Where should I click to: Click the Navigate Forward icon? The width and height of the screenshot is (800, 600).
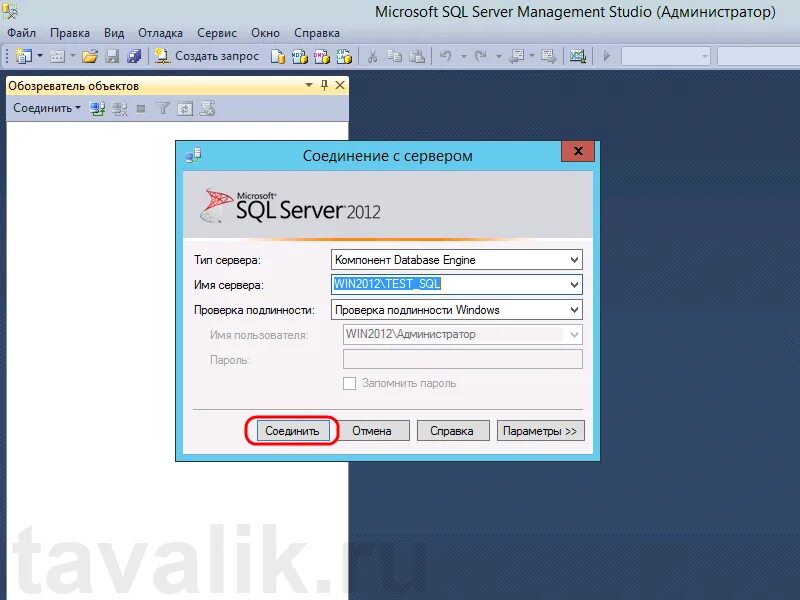548,56
